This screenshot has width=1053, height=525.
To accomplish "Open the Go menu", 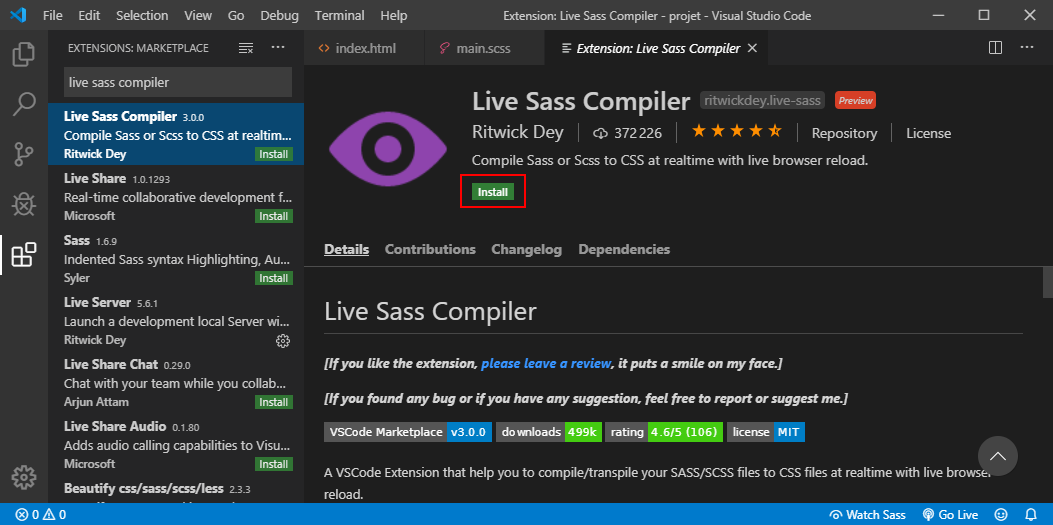I will pos(236,15).
